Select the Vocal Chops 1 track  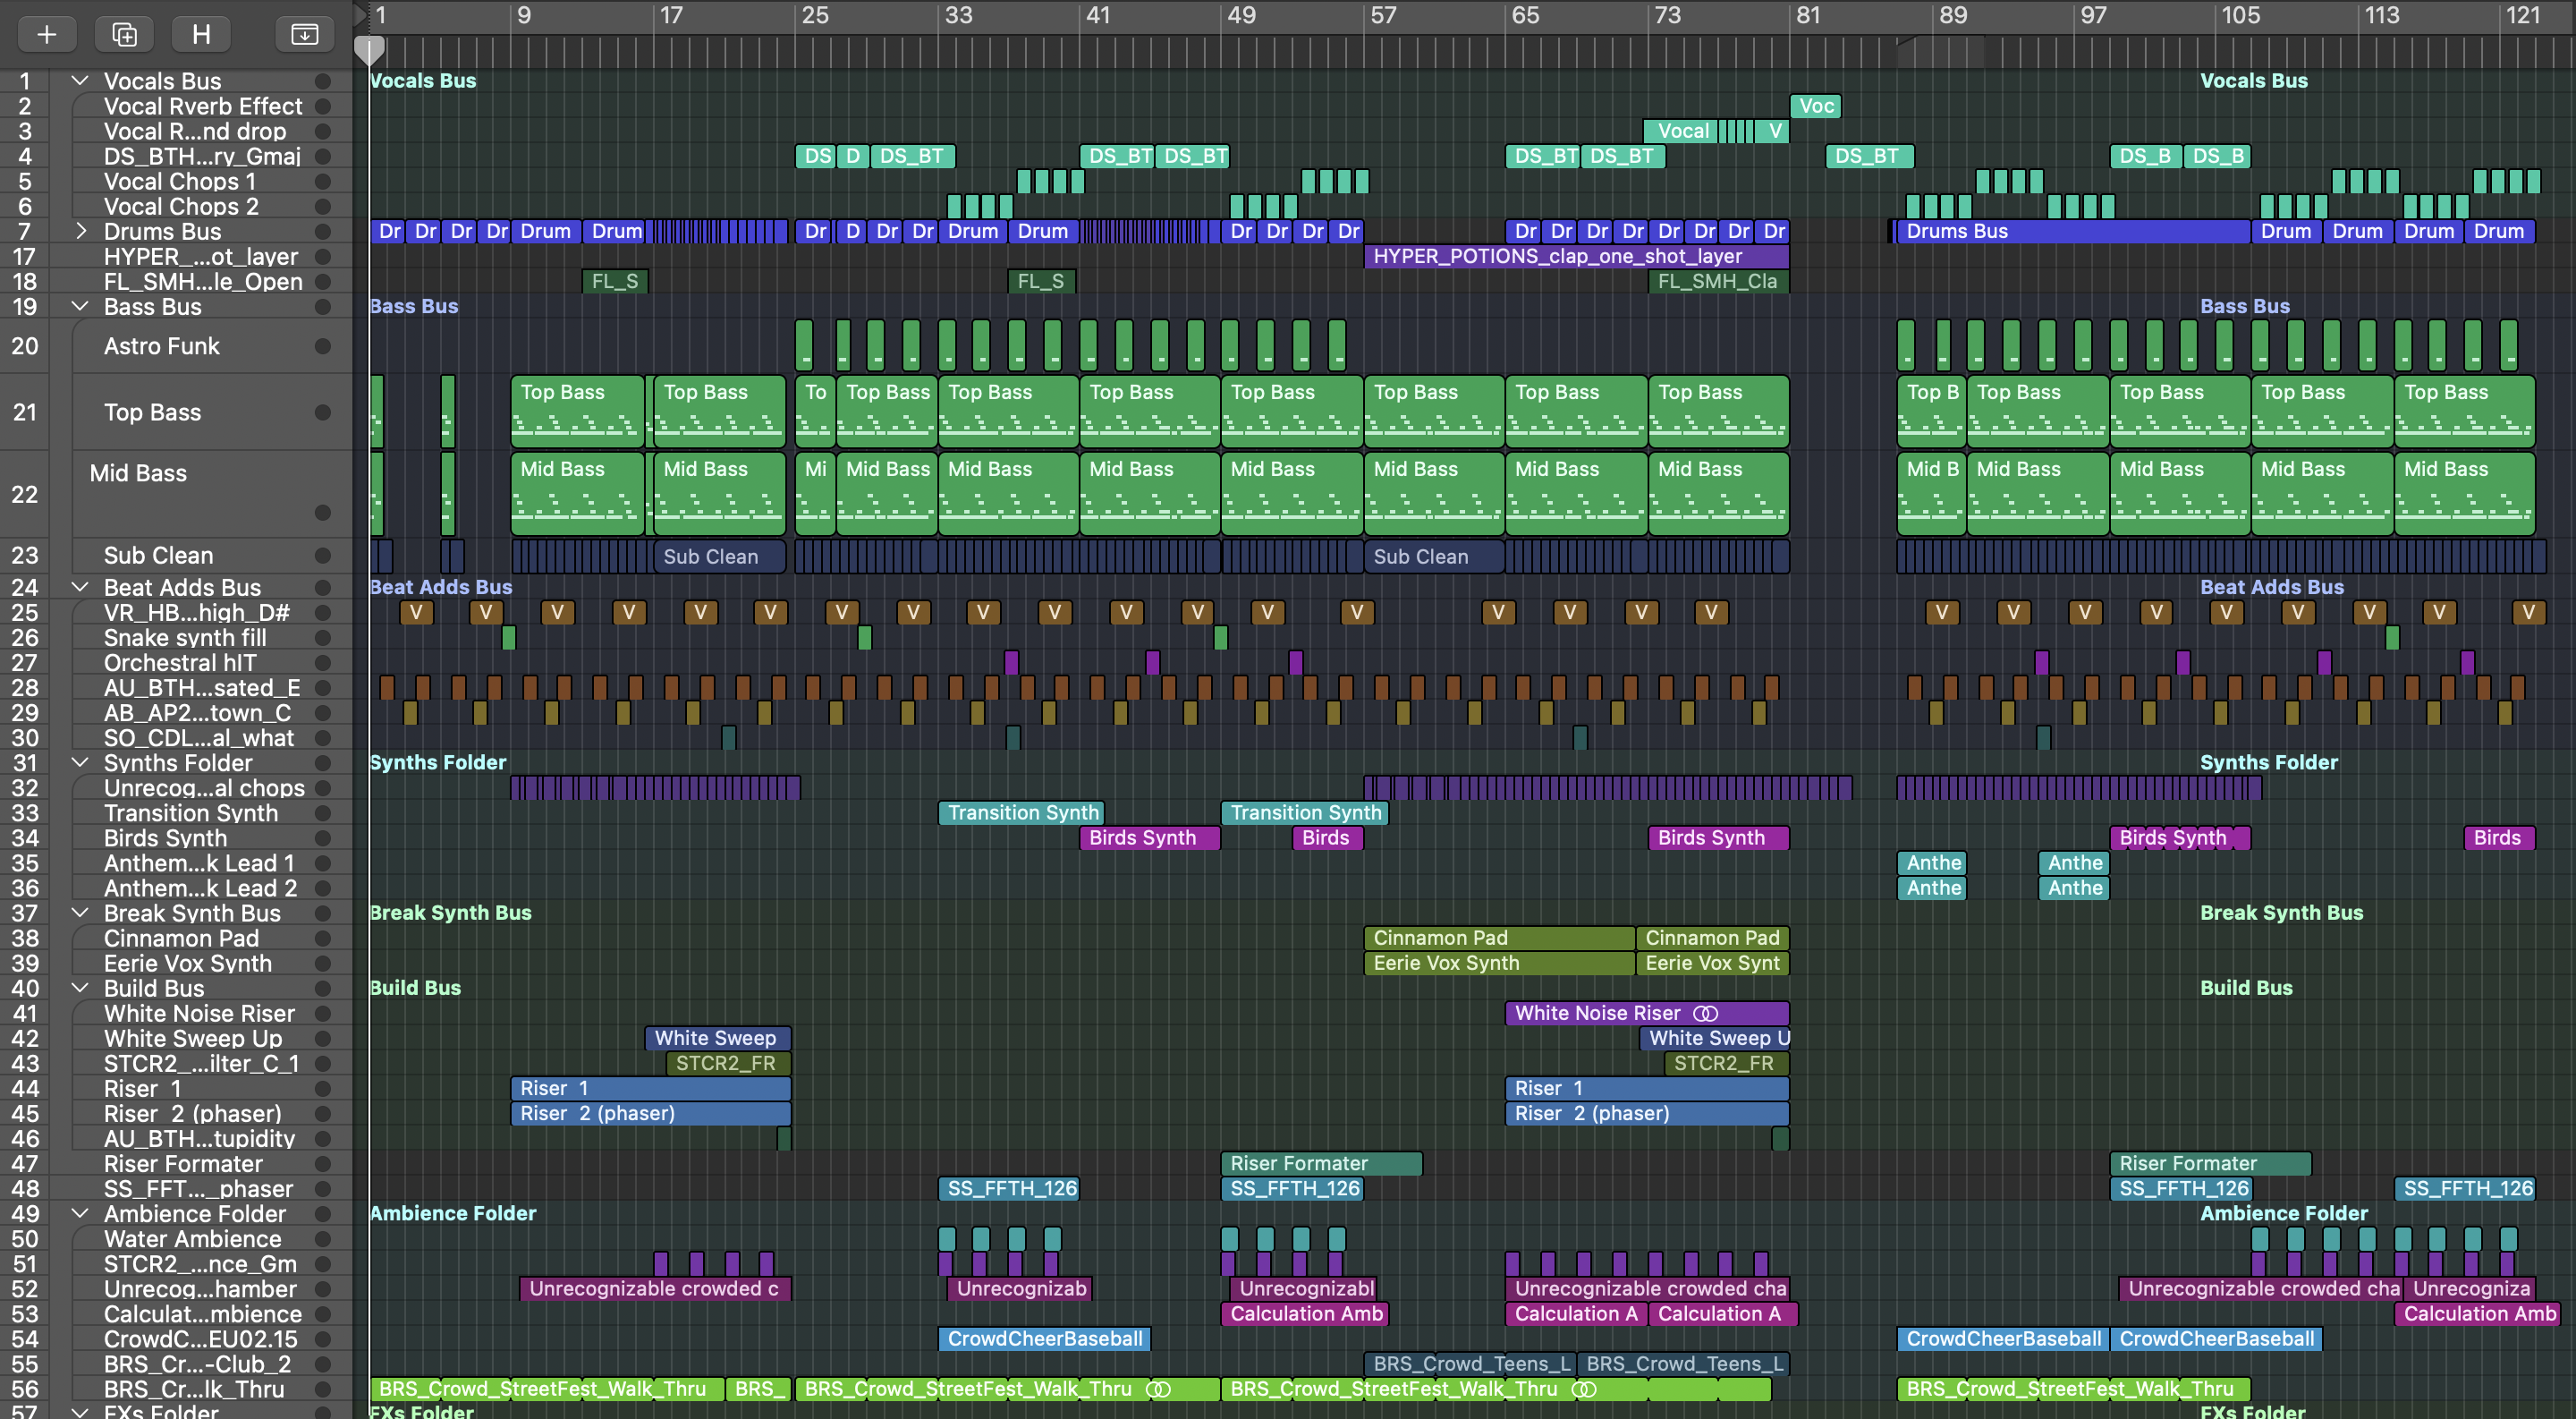[x=180, y=181]
